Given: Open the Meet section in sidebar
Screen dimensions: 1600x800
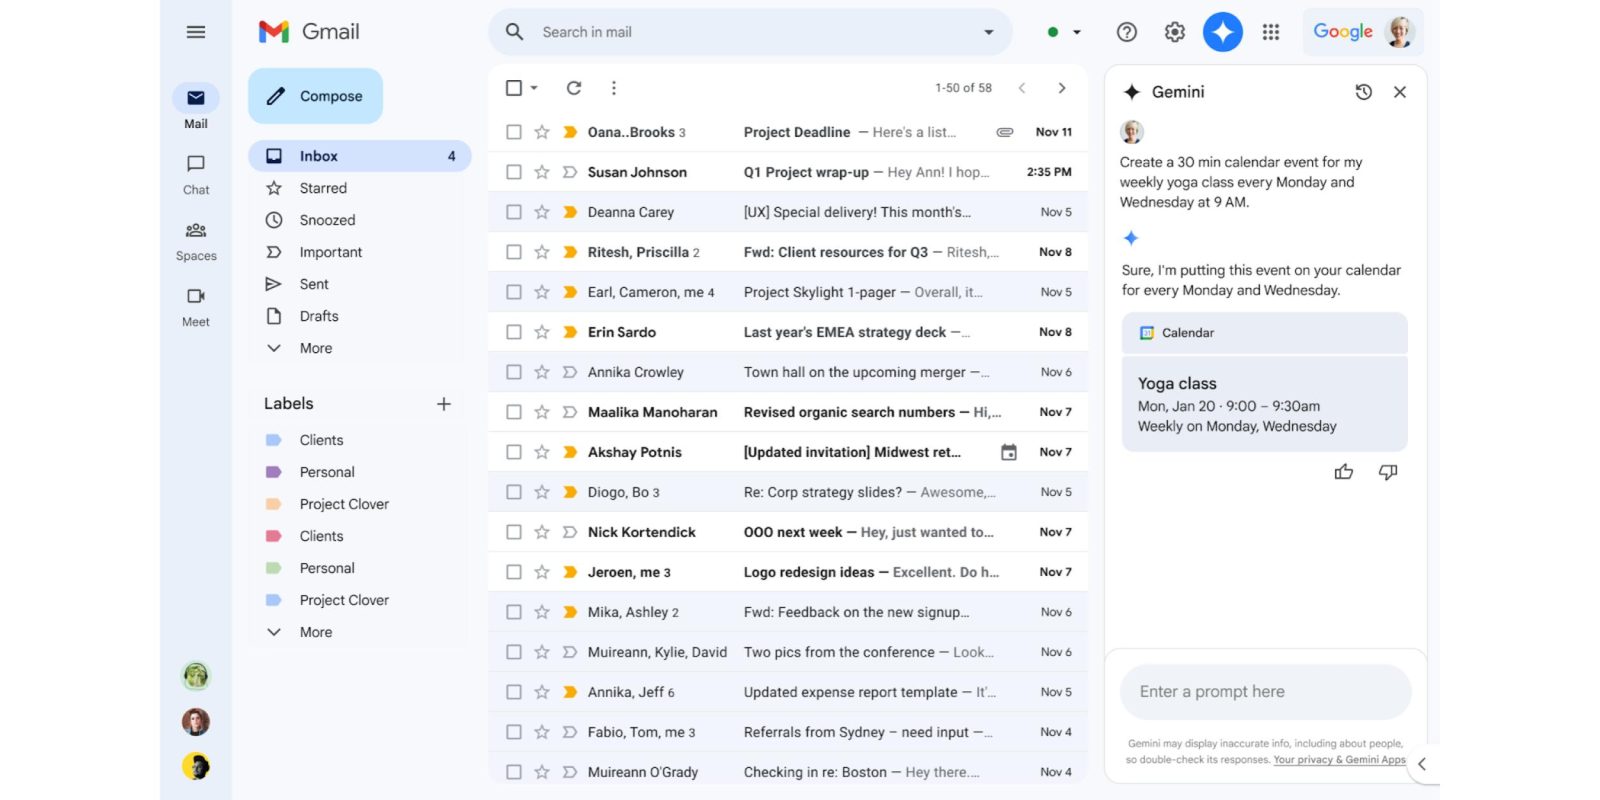Looking at the screenshot, I should 196,306.
